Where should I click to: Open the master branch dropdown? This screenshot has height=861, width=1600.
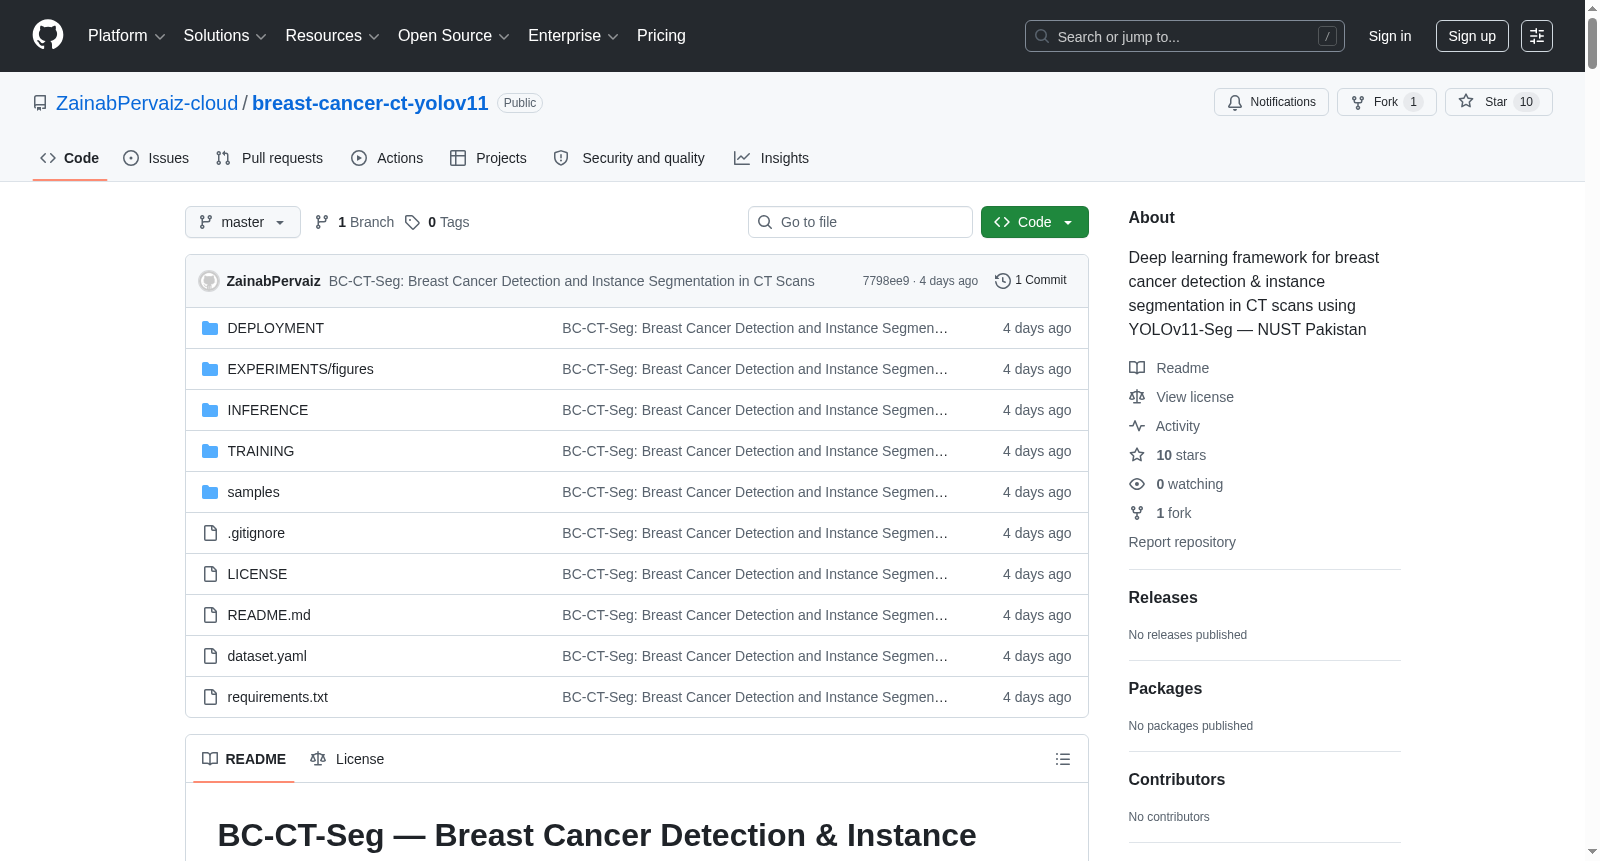243,222
